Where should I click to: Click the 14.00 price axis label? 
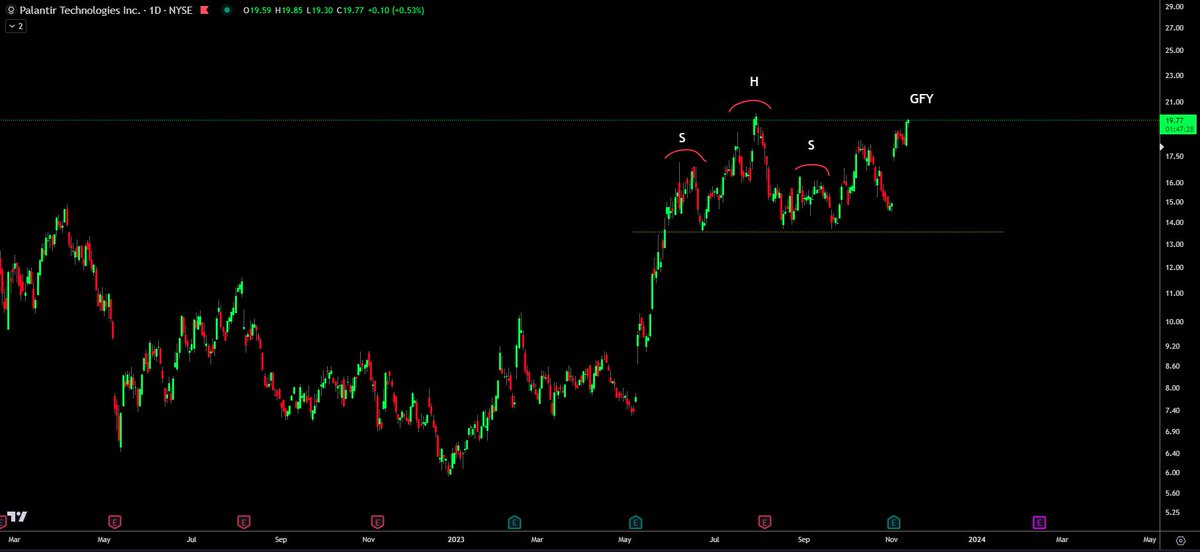click(x=1174, y=222)
